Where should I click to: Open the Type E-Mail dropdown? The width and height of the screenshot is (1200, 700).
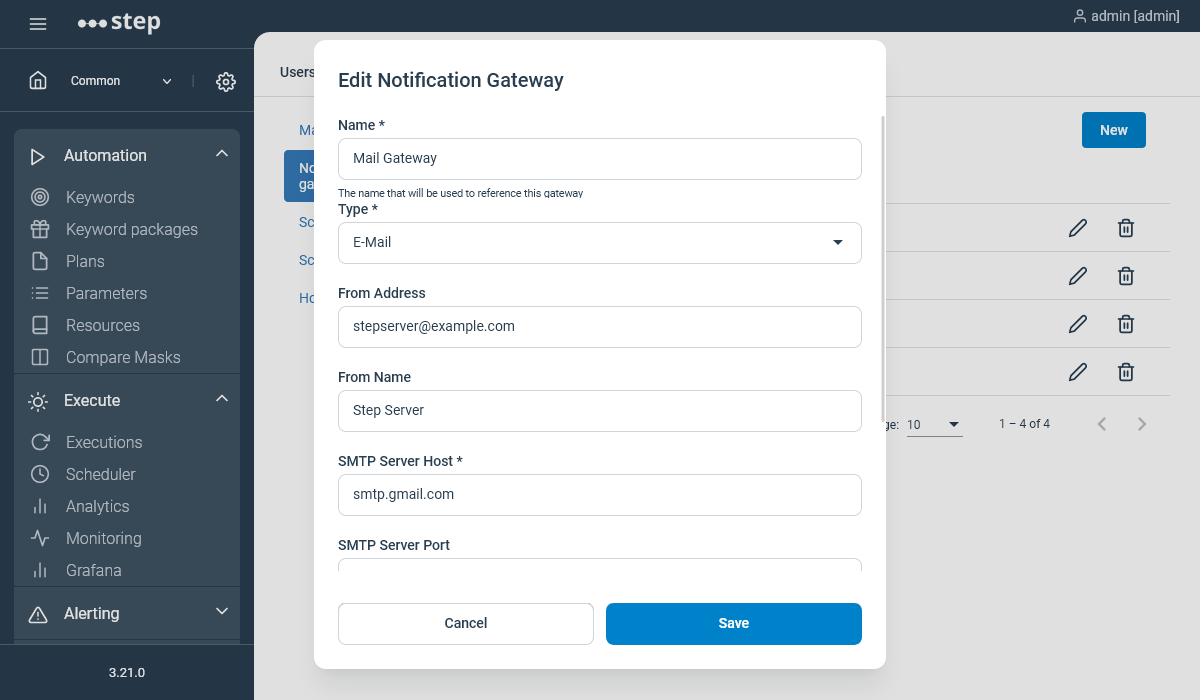coord(600,243)
